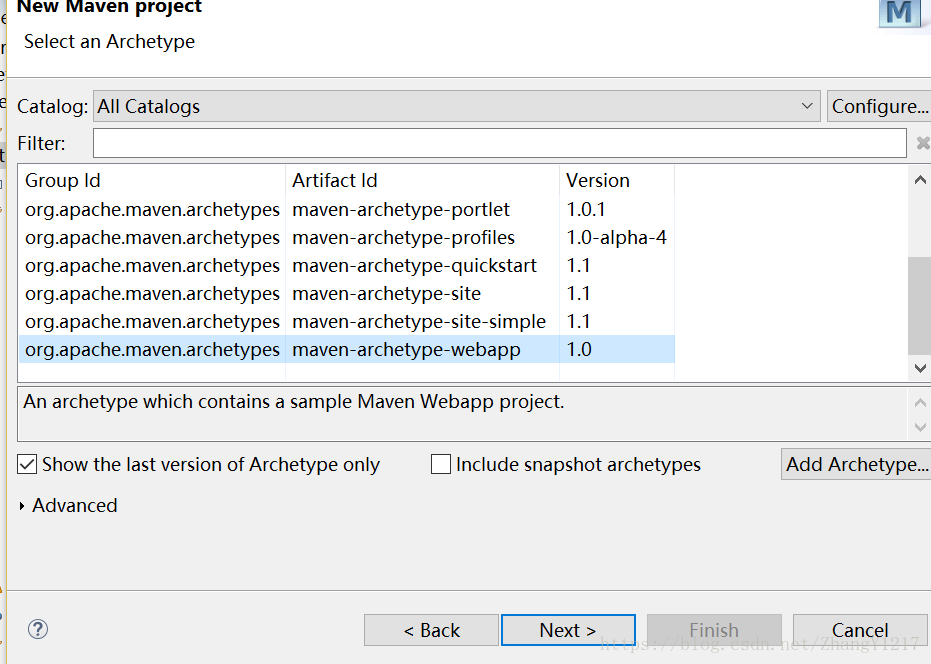Viewport: 931px width, 664px height.
Task: Click the archetype list scroll down arrow
Action: pyautogui.click(x=920, y=368)
